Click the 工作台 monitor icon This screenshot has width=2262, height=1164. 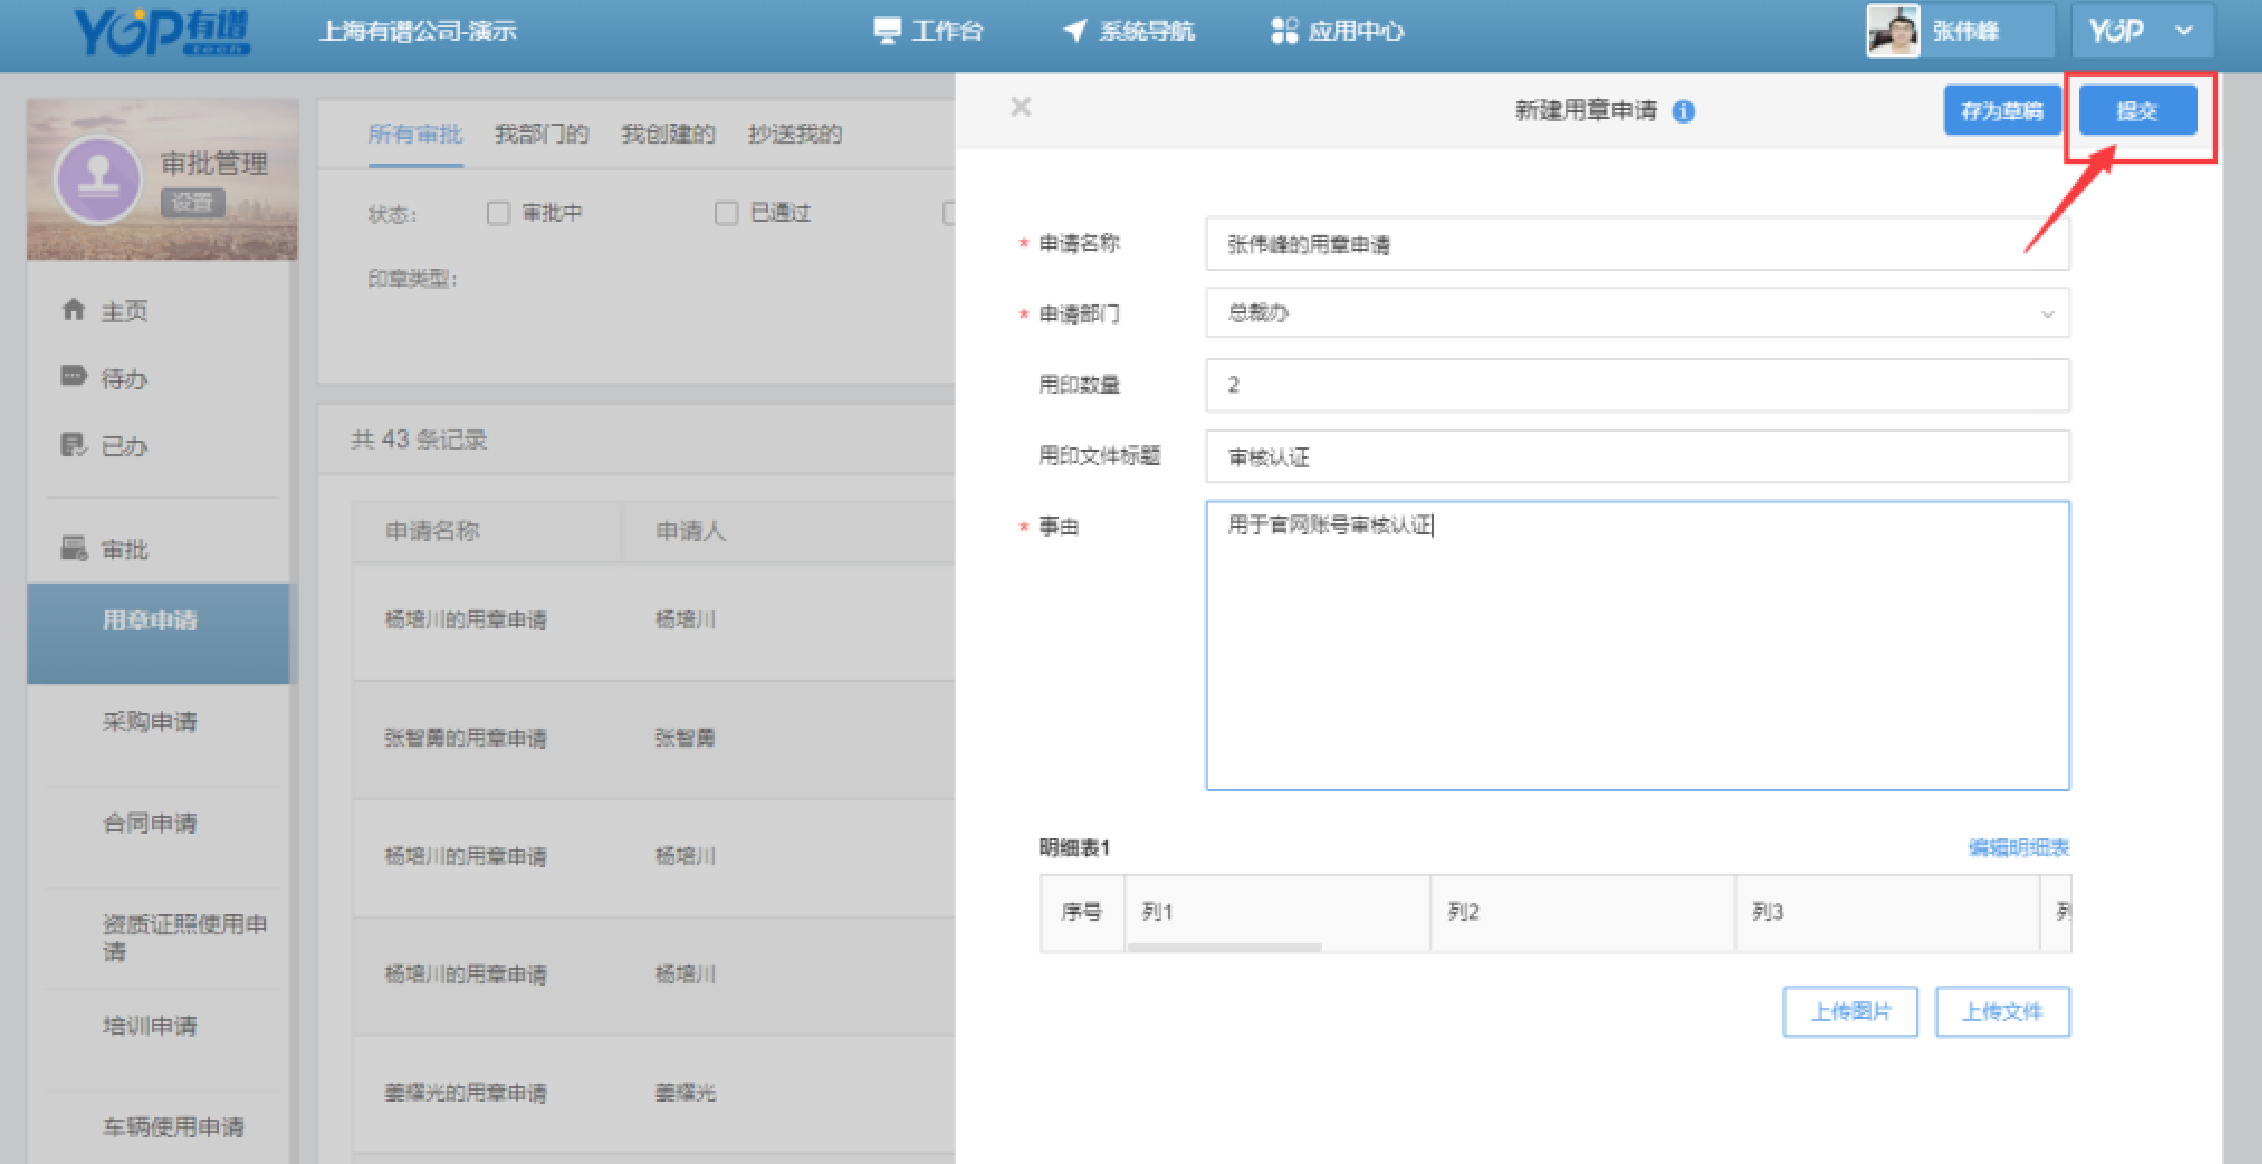point(886,30)
